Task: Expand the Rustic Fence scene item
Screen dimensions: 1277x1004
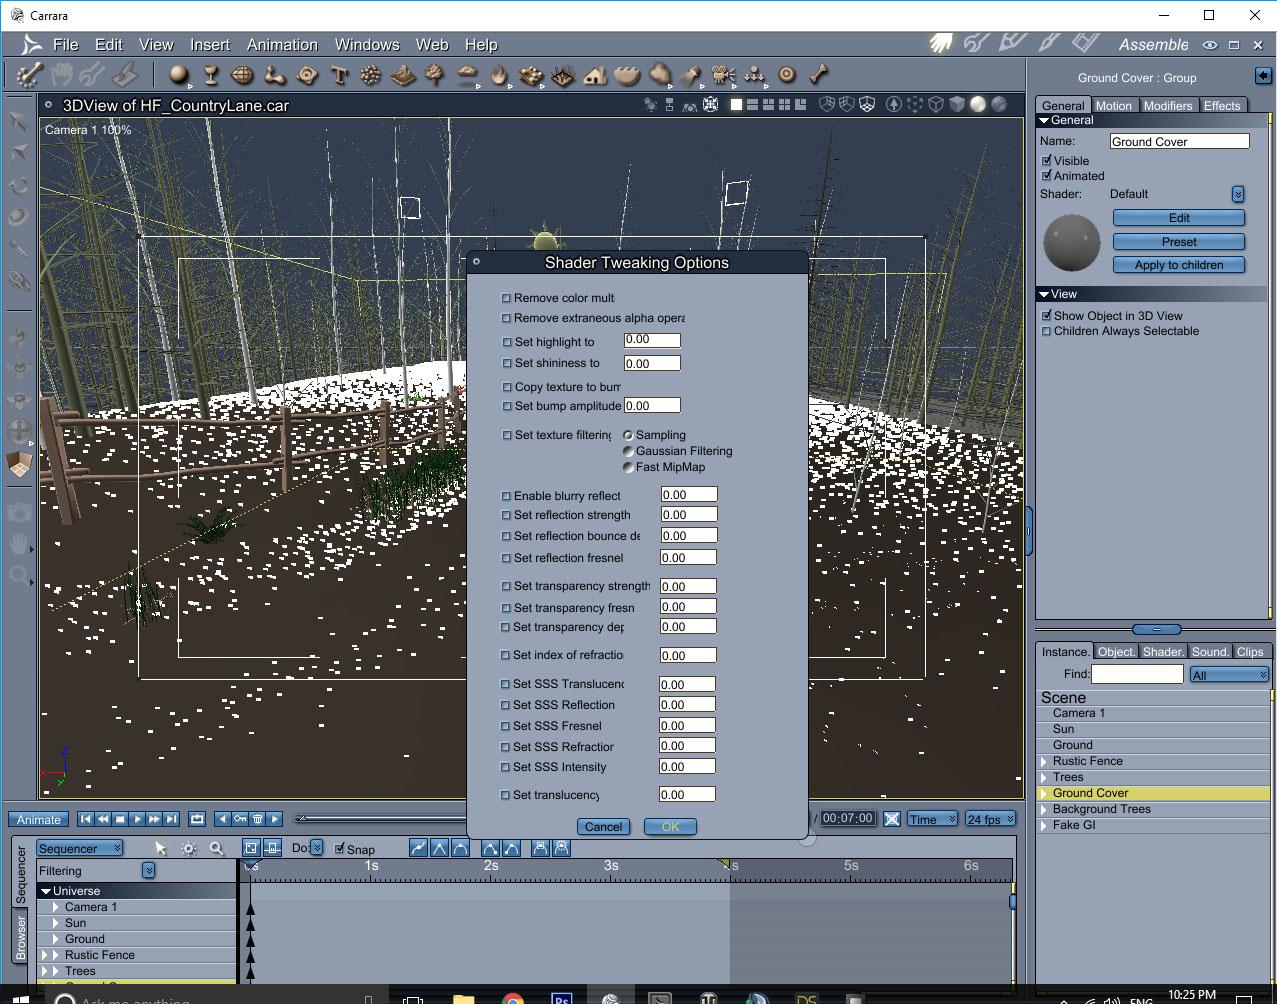Action: [x=1044, y=761]
